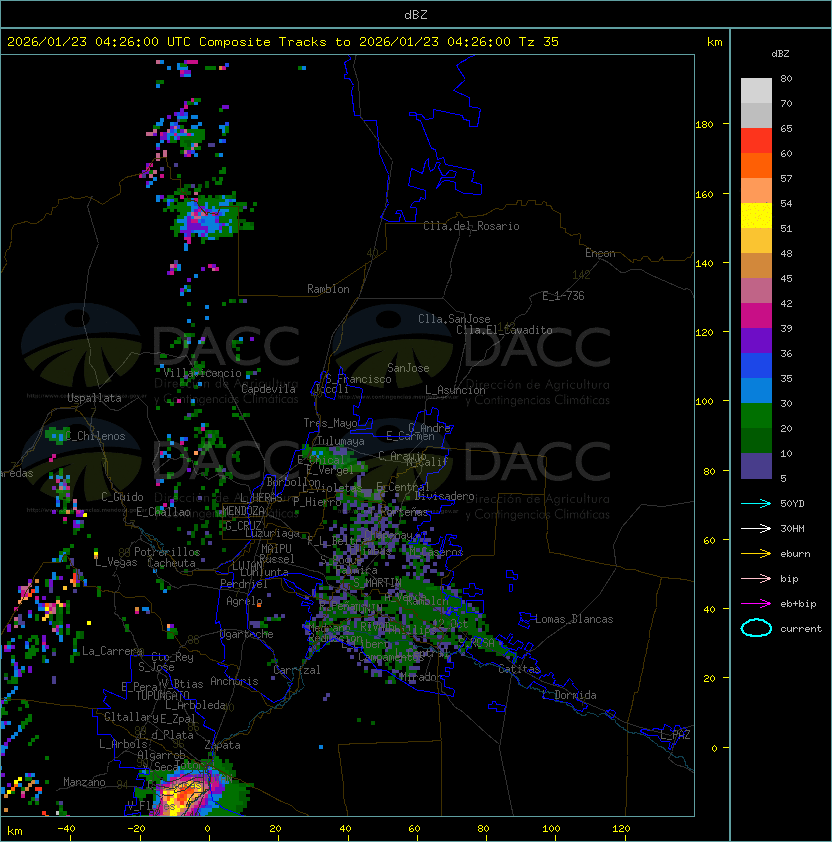Click the Tres_Mayo map label
832x842 pixels.
tap(330, 423)
